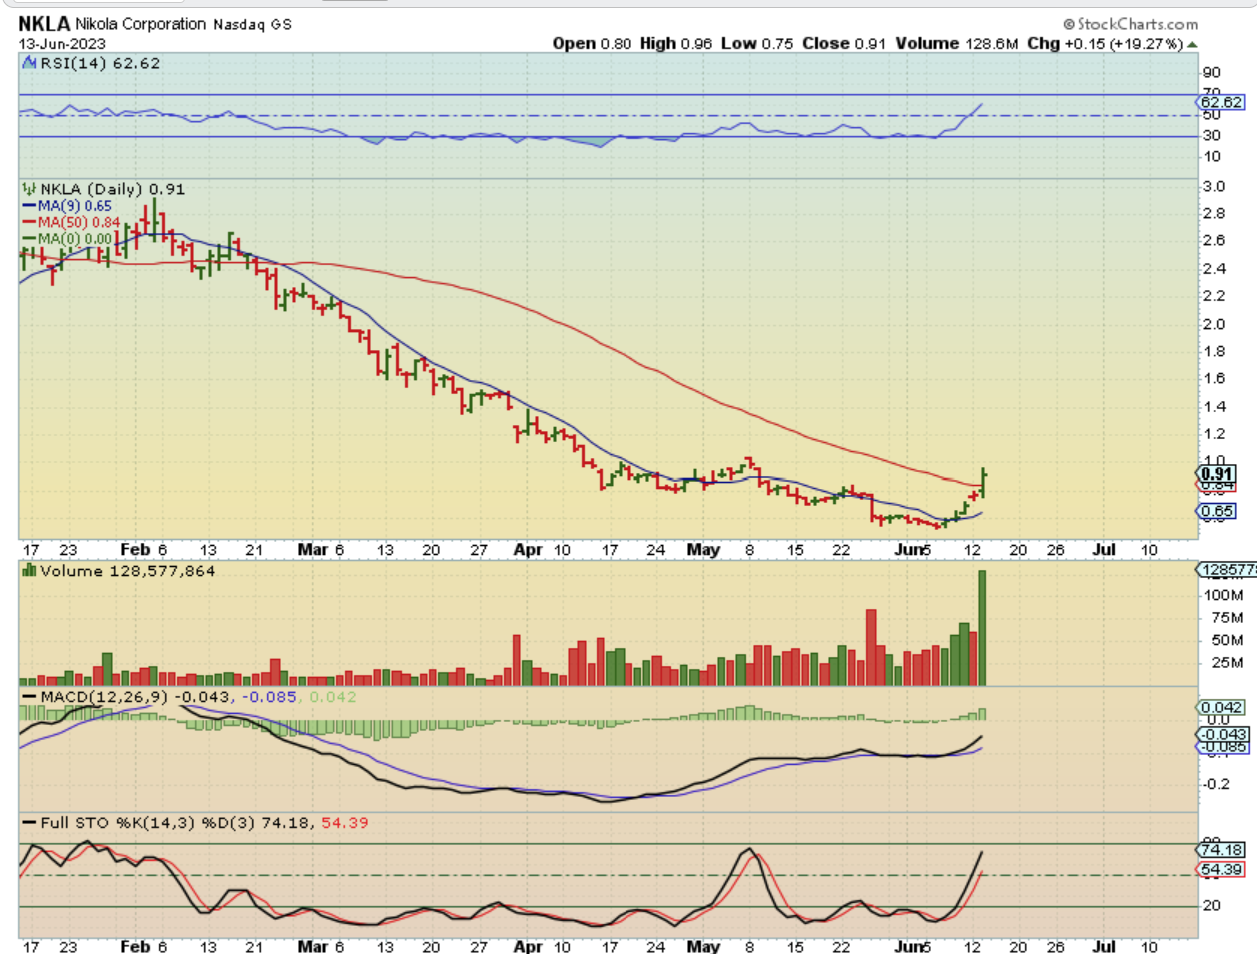Click the 54.39 stochastic %D axis tag
Screen dimensions: 1257x954
(x=1221, y=870)
